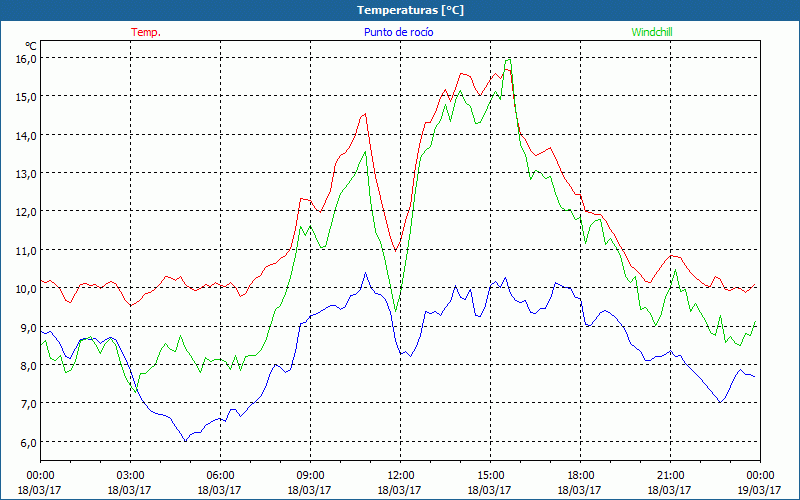Click the 9,0 y-axis value

click(x=29, y=327)
